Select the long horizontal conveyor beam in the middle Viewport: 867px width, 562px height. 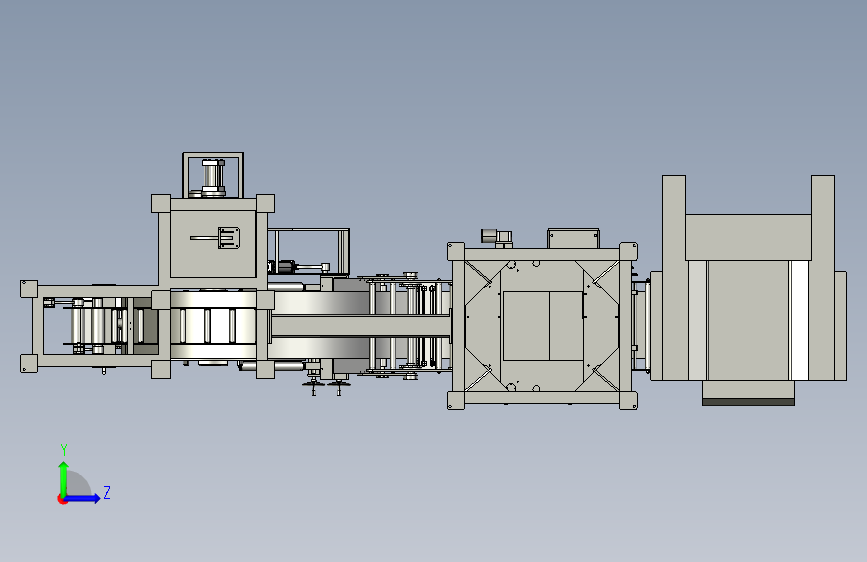point(361,325)
